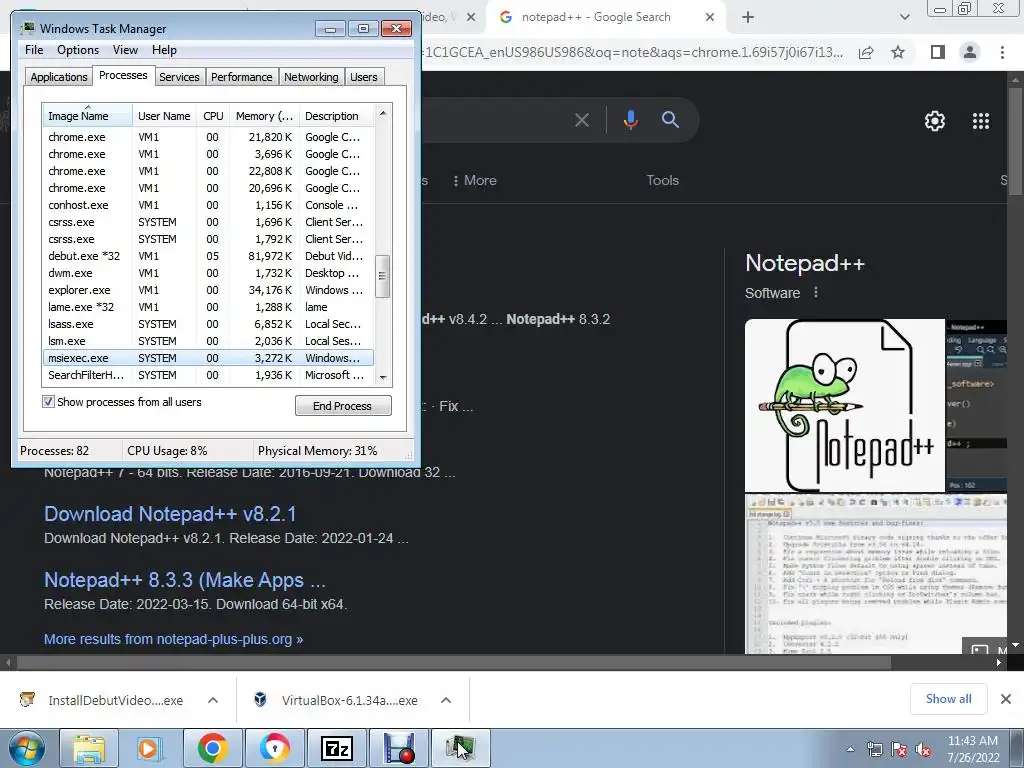Click the Google voice search microphone icon
This screenshot has height=768, width=1024.
[630, 120]
